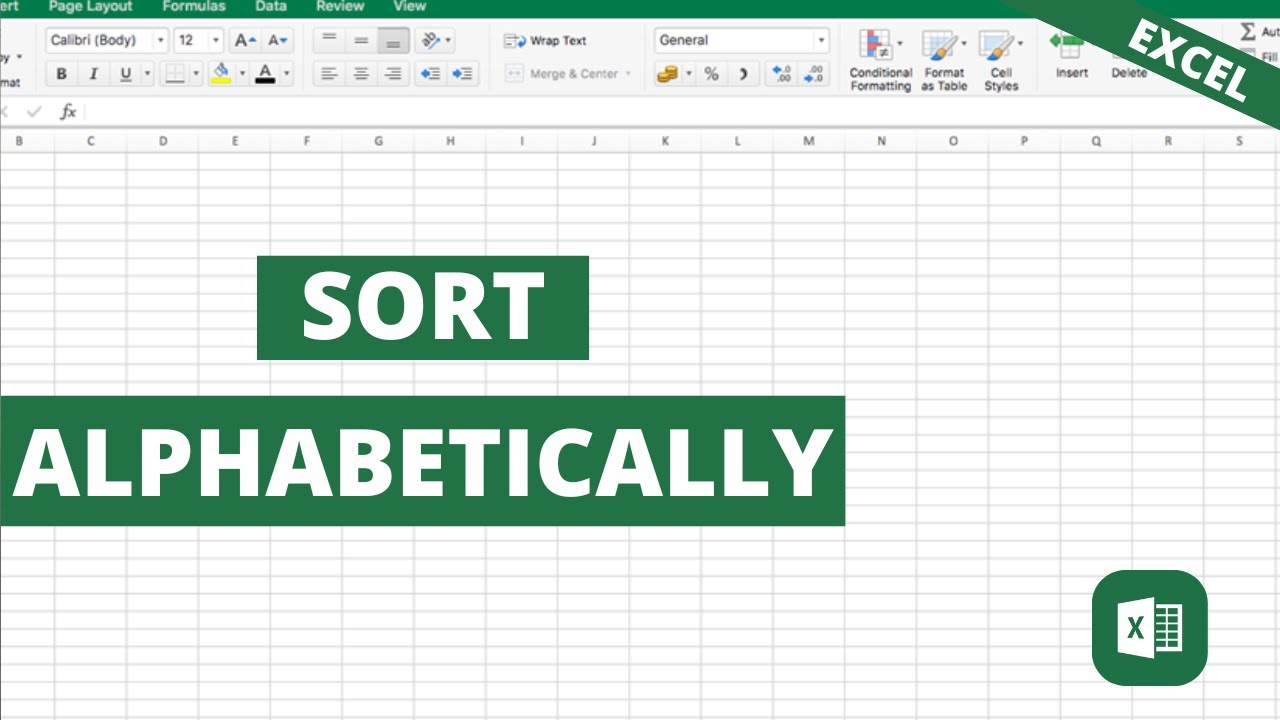The height and width of the screenshot is (720, 1280).
Task: Select column C header
Action: [x=91, y=141]
